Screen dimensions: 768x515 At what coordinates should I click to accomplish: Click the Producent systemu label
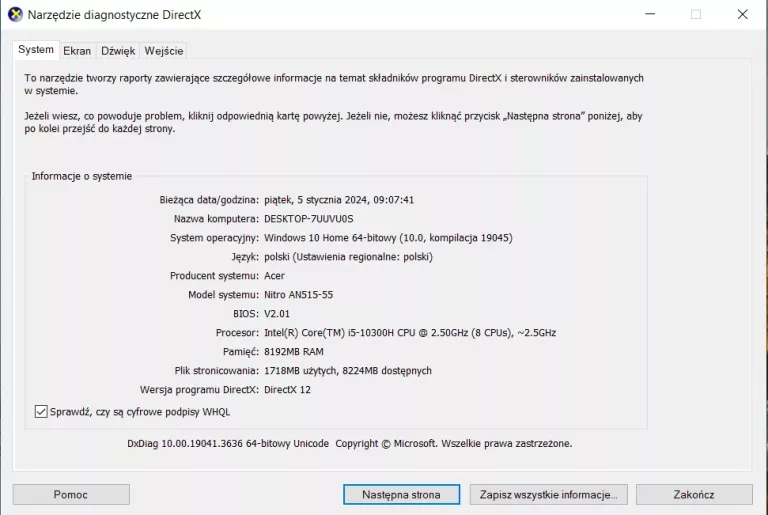point(214,276)
